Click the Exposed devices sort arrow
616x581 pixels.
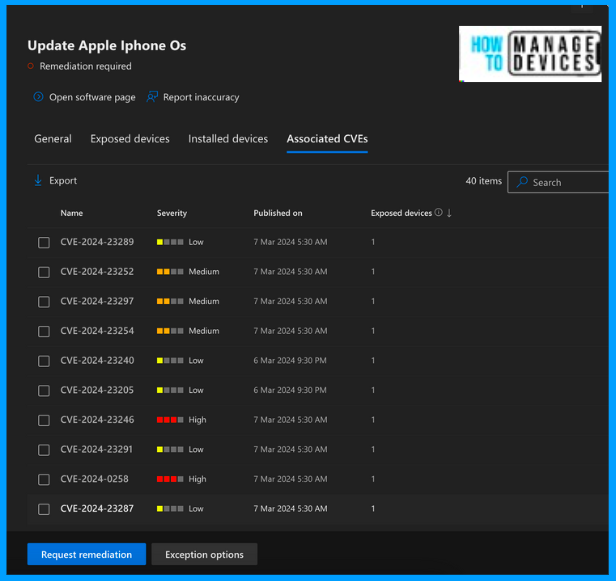point(449,213)
